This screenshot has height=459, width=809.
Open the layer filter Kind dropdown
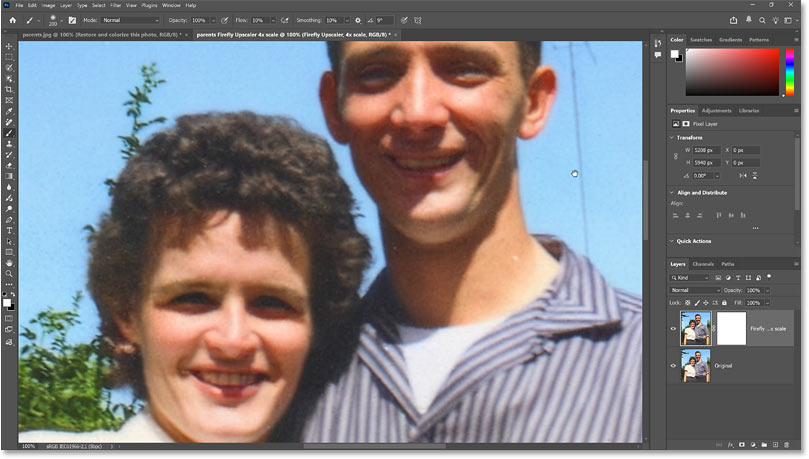pos(689,277)
